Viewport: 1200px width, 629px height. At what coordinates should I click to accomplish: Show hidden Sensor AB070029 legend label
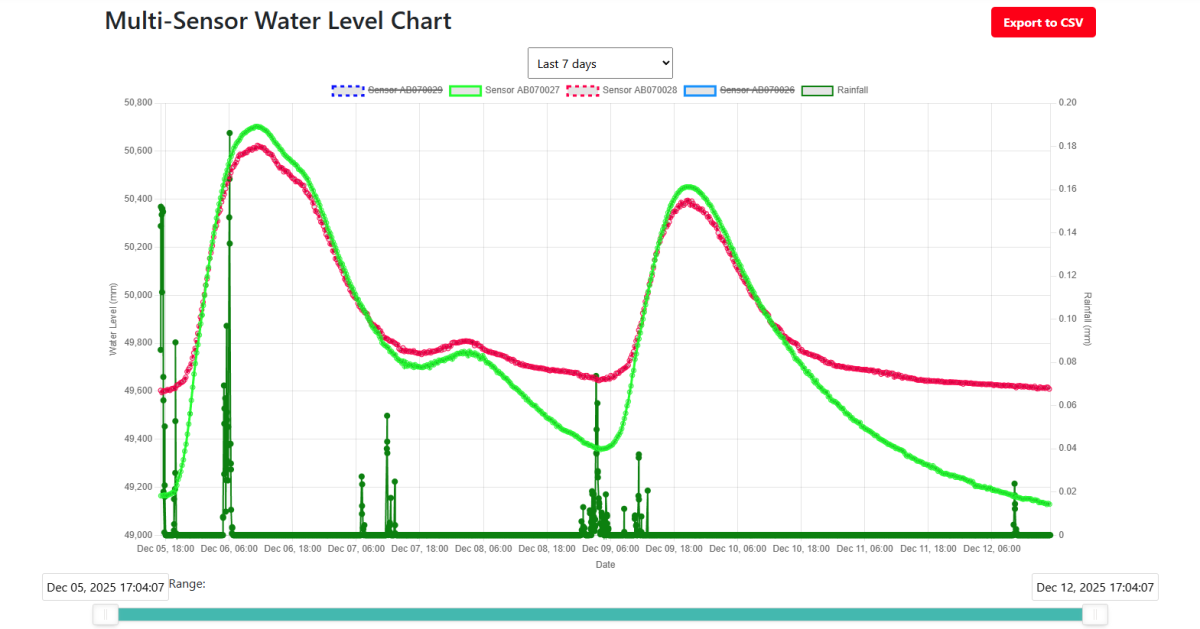coord(405,90)
